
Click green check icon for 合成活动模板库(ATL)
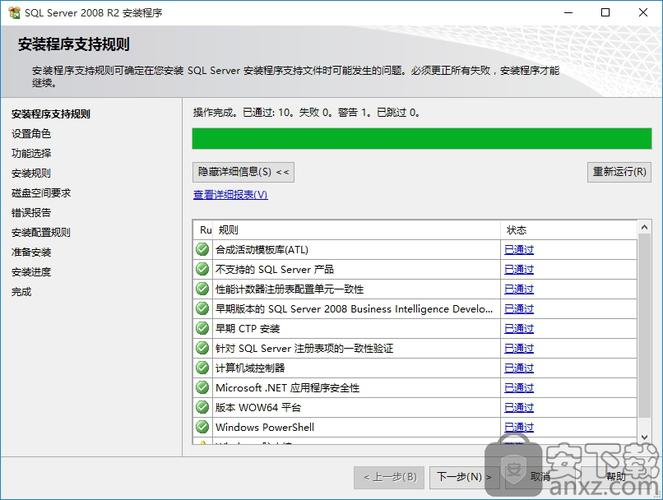203,249
